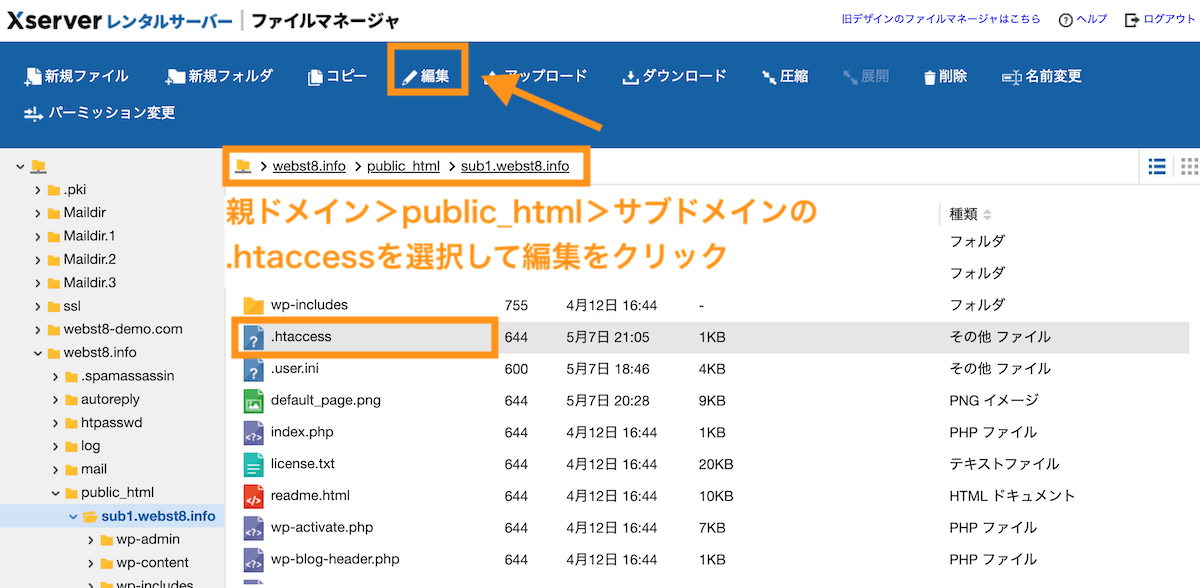Activate the list view toggle

[x=1156, y=166]
